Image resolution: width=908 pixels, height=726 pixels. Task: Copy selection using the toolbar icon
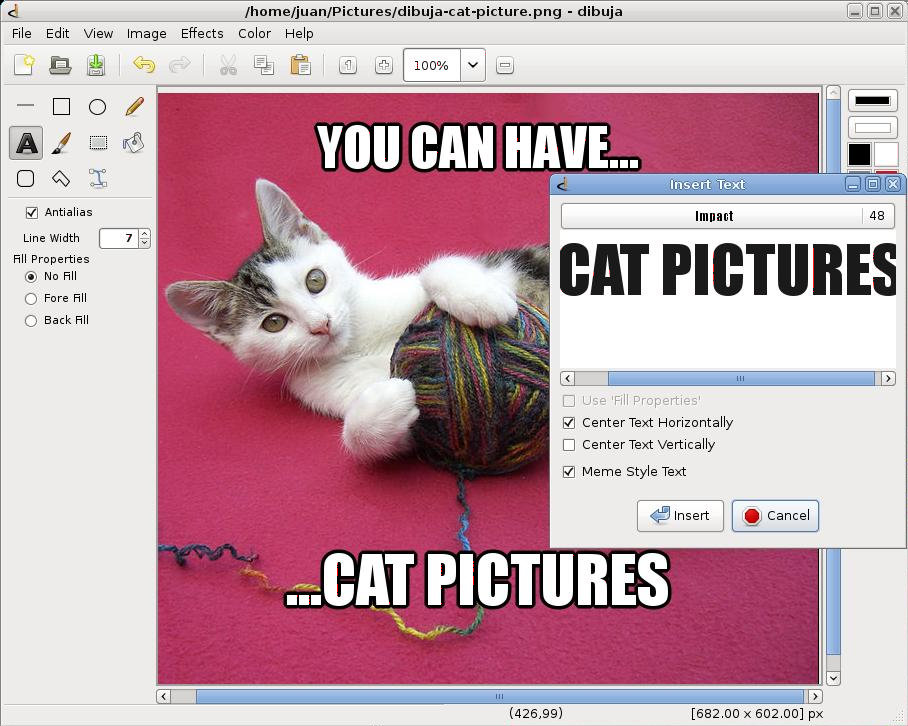264,65
